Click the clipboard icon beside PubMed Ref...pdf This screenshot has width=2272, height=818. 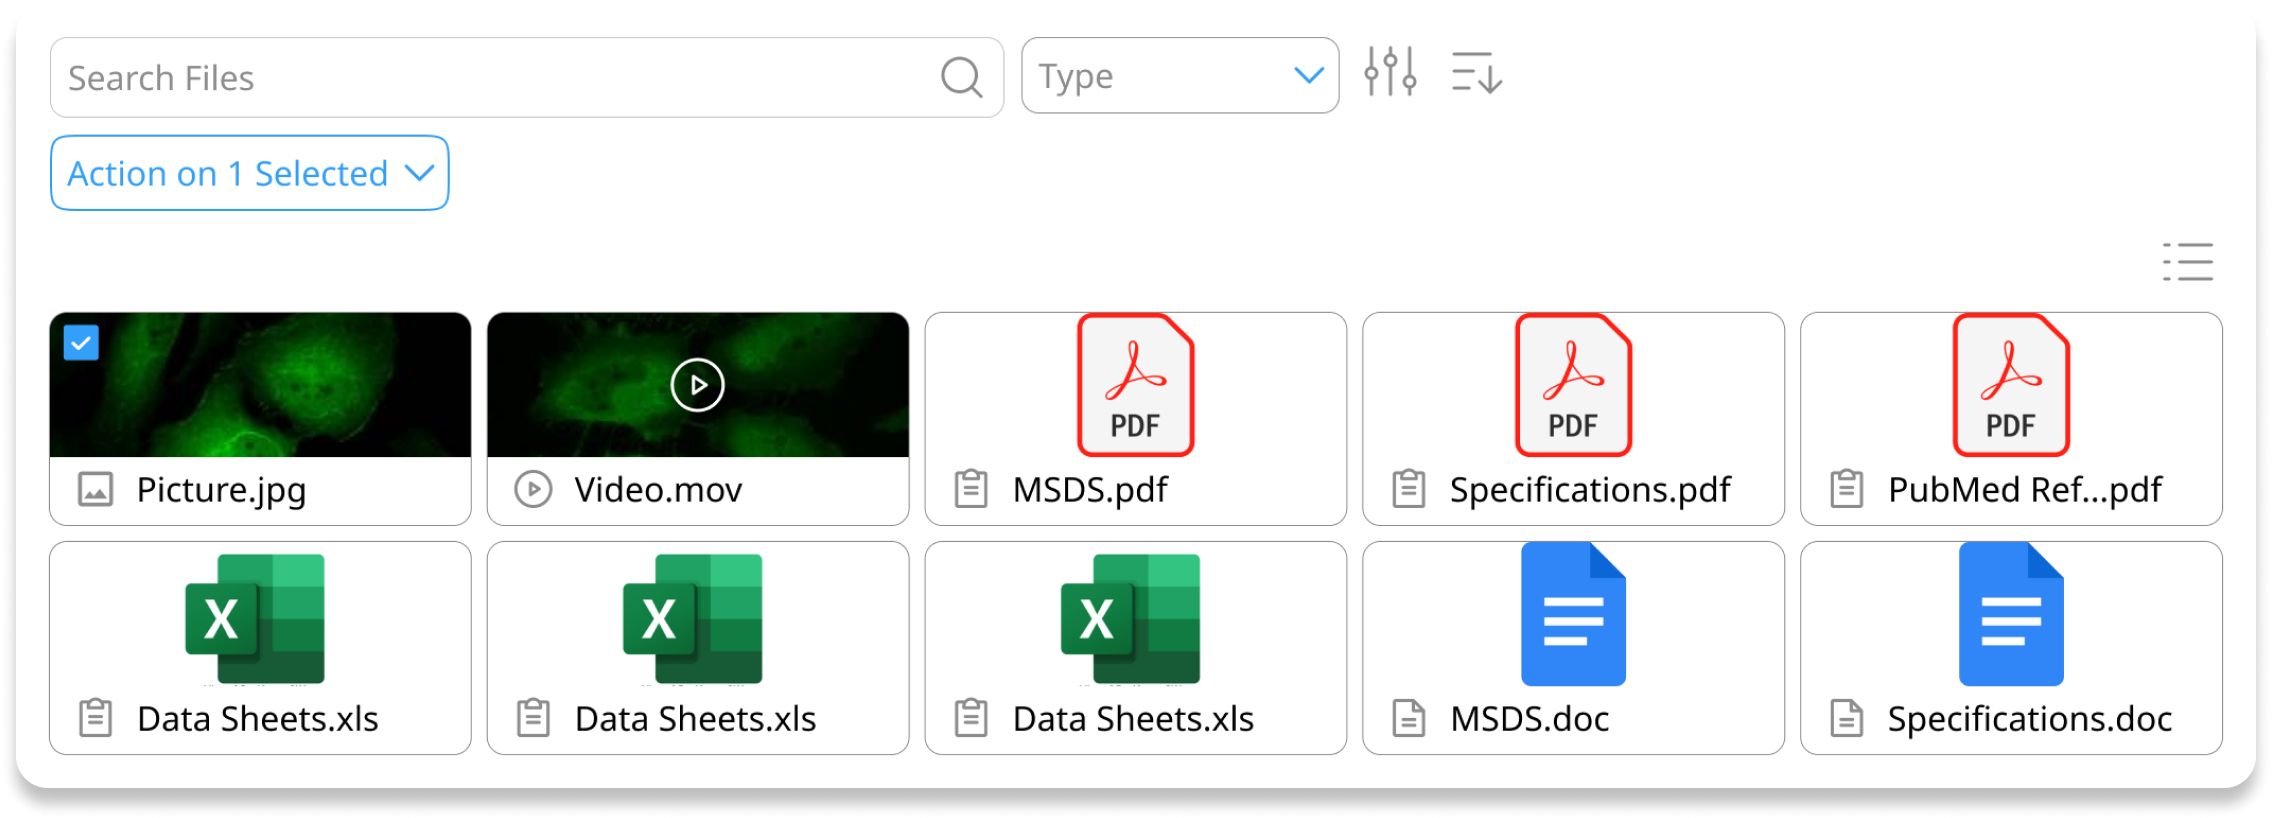[1847, 489]
